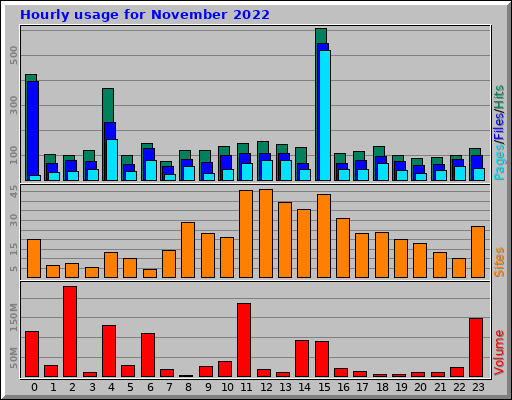Click the Pages legend label
The image size is (512, 400).
[499, 163]
